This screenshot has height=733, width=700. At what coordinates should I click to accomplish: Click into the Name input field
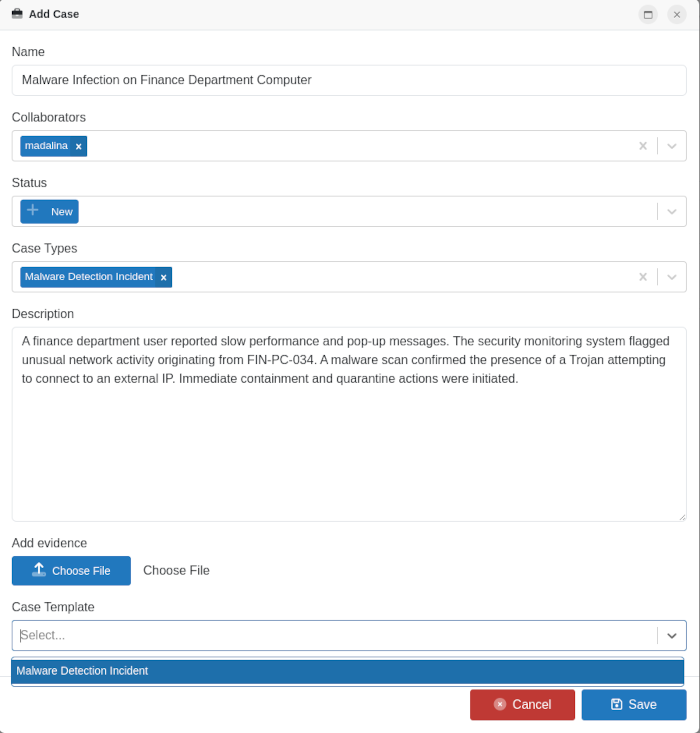pos(349,80)
